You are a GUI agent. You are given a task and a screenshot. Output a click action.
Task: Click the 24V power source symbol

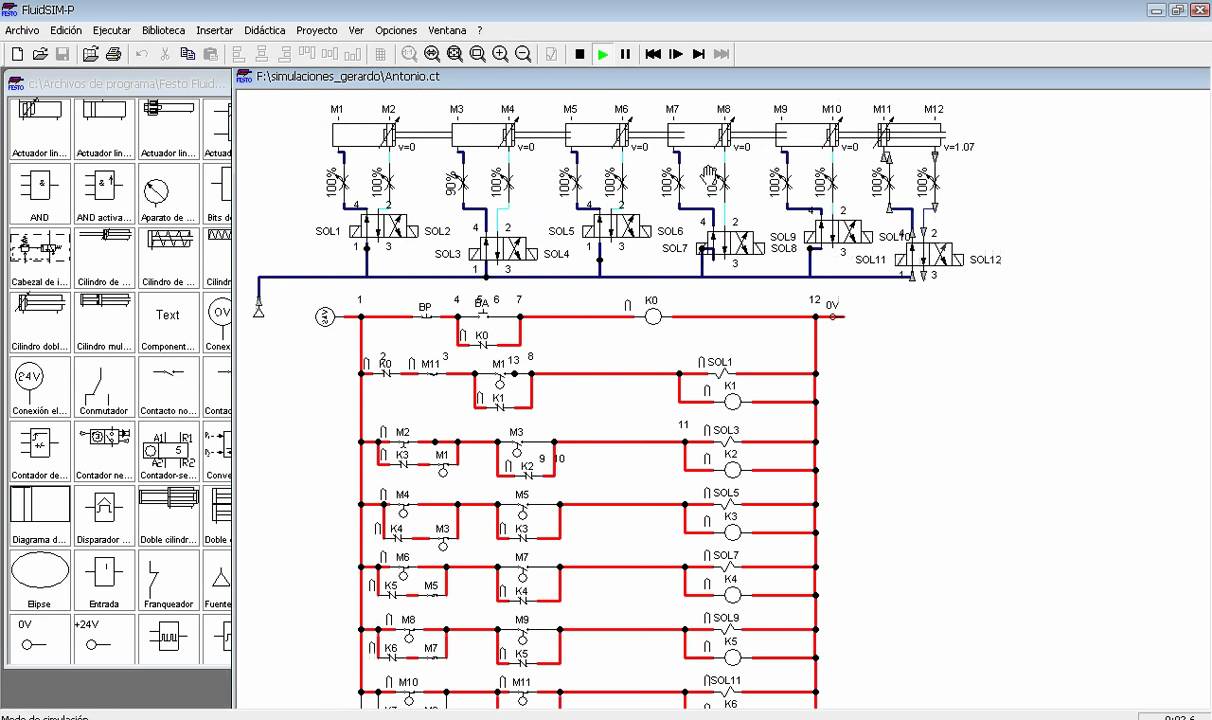[x=325, y=317]
